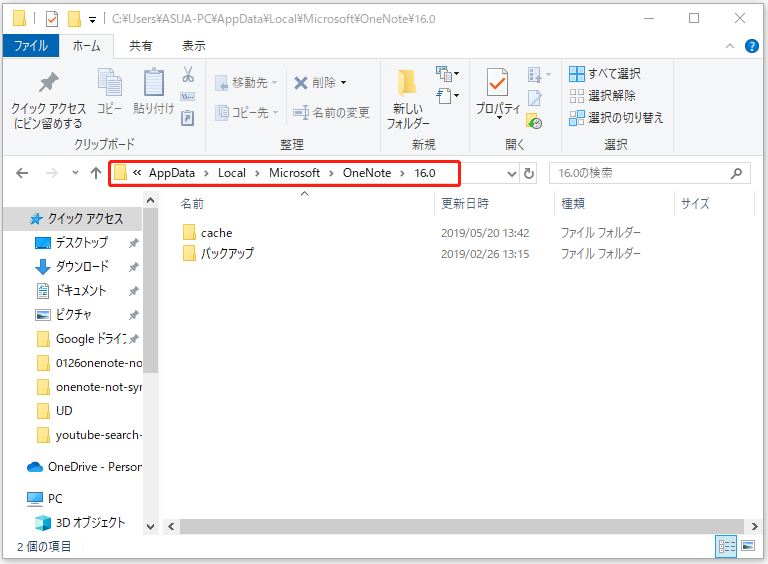768x564 pixels.
Task: Navigate to OneNote in breadcrumb
Action: coord(367,173)
